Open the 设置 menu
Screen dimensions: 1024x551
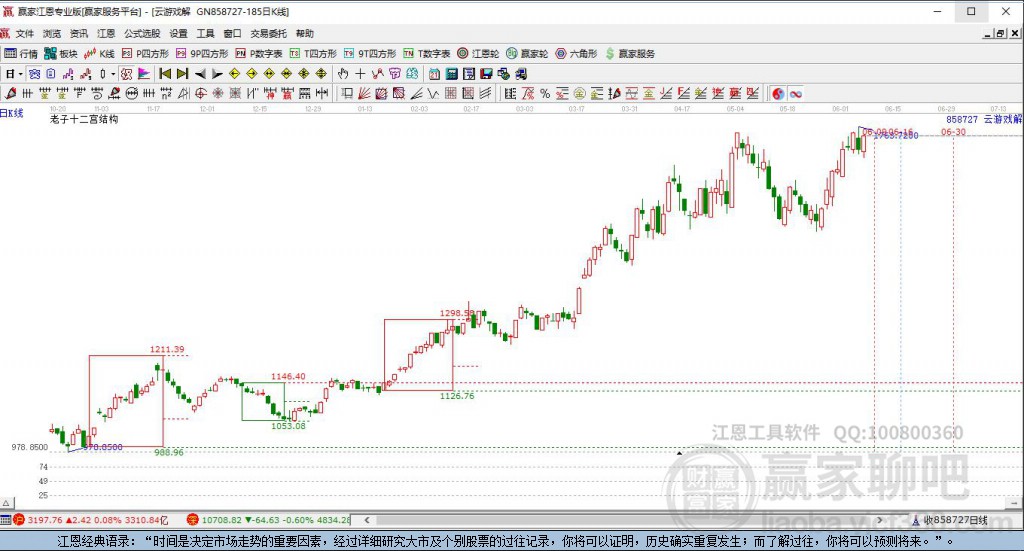(x=178, y=33)
